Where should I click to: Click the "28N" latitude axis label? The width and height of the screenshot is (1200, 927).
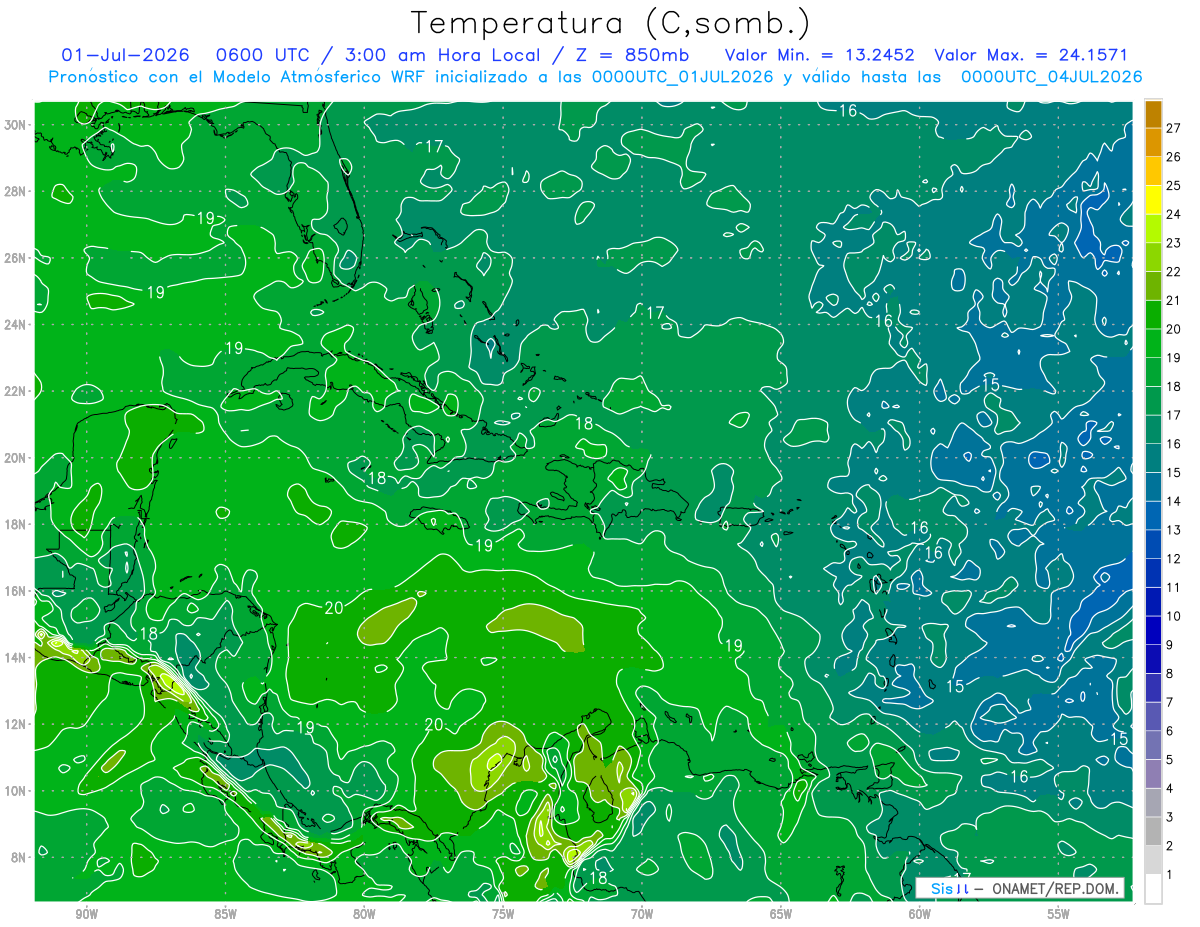coord(17,191)
